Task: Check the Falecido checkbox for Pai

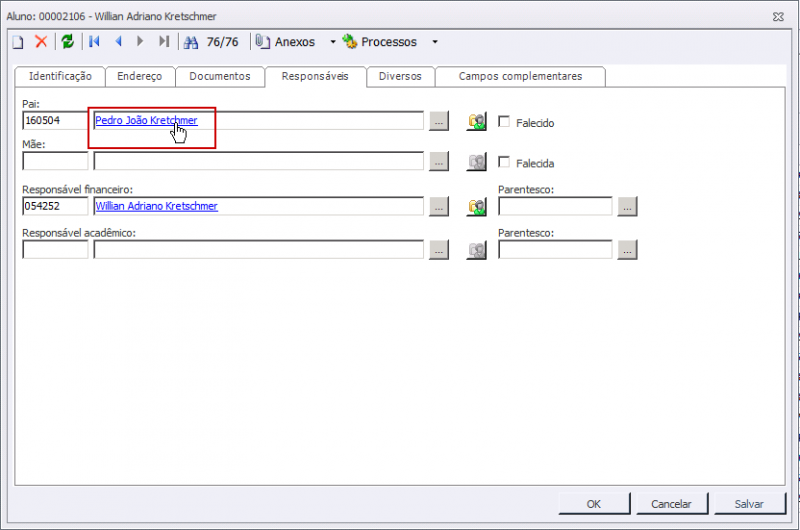Action: click(x=504, y=122)
